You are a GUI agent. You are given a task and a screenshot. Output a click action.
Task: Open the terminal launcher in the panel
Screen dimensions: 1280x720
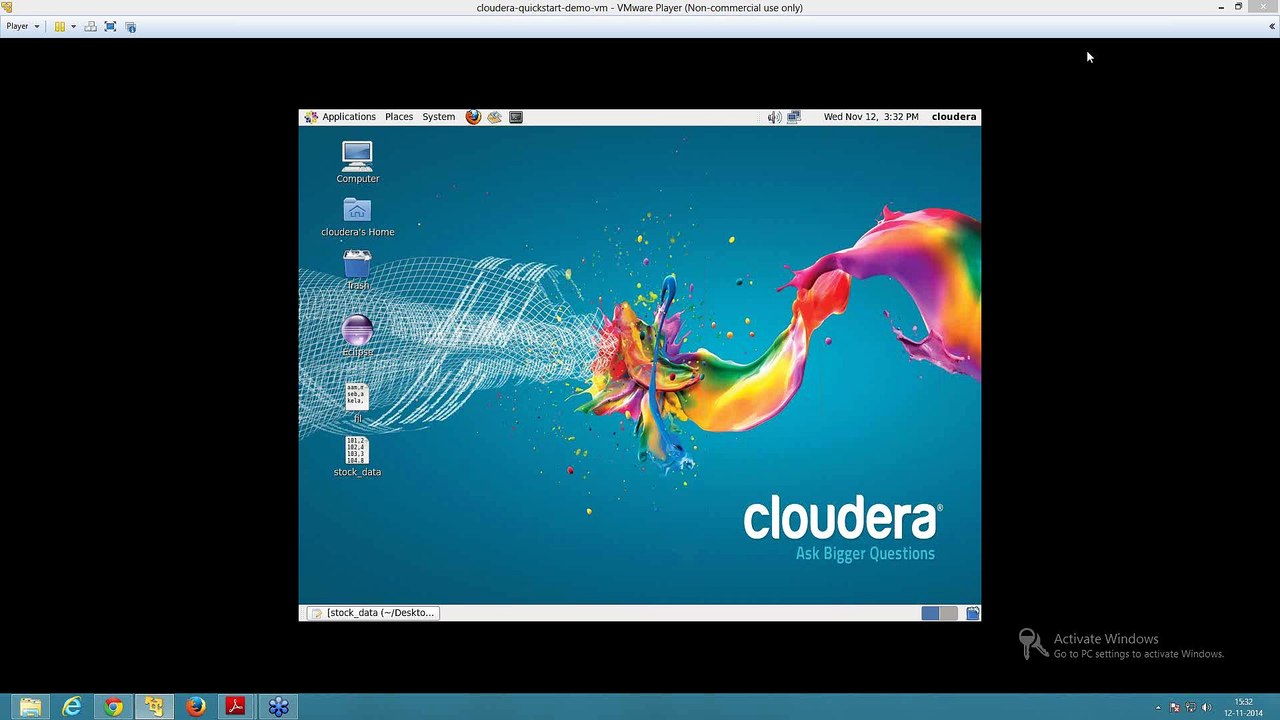click(516, 117)
